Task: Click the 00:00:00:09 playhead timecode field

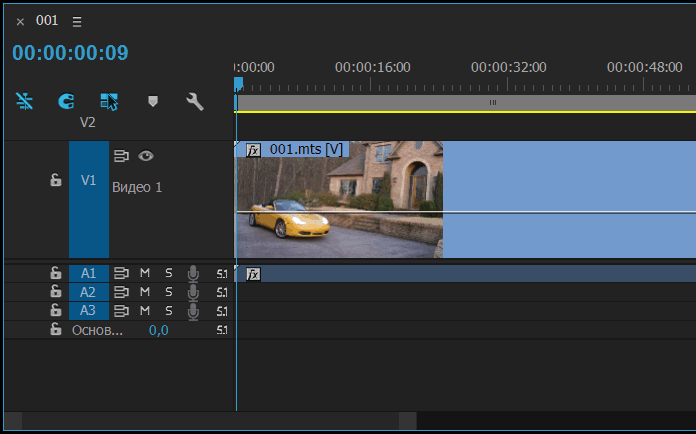Action: [70, 53]
